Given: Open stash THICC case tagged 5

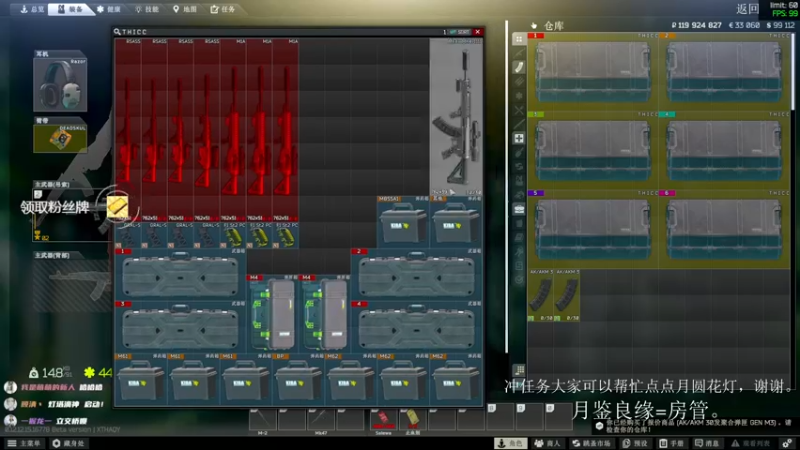Looking at the screenshot, I should tap(593, 229).
